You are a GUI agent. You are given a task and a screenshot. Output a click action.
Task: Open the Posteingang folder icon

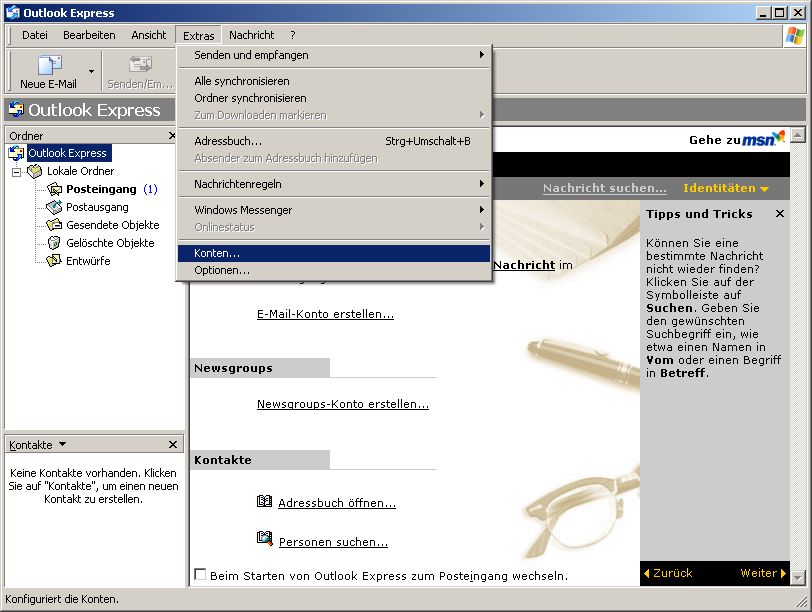(x=54, y=189)
